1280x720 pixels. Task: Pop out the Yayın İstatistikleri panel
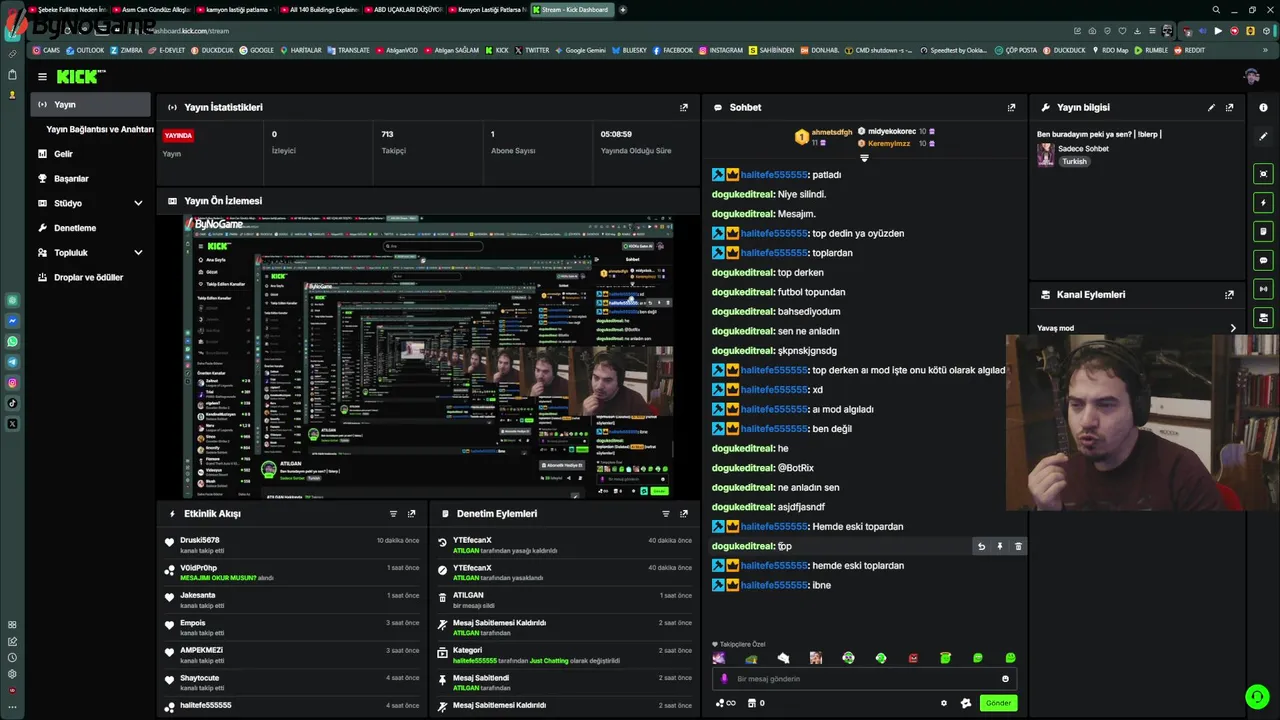pyautogui.click(x=684, y=107)
